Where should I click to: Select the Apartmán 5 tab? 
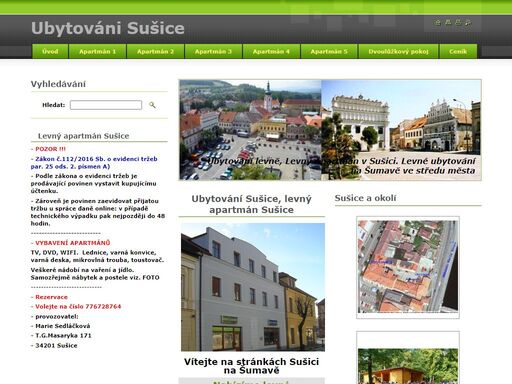[x=329, y=51]
